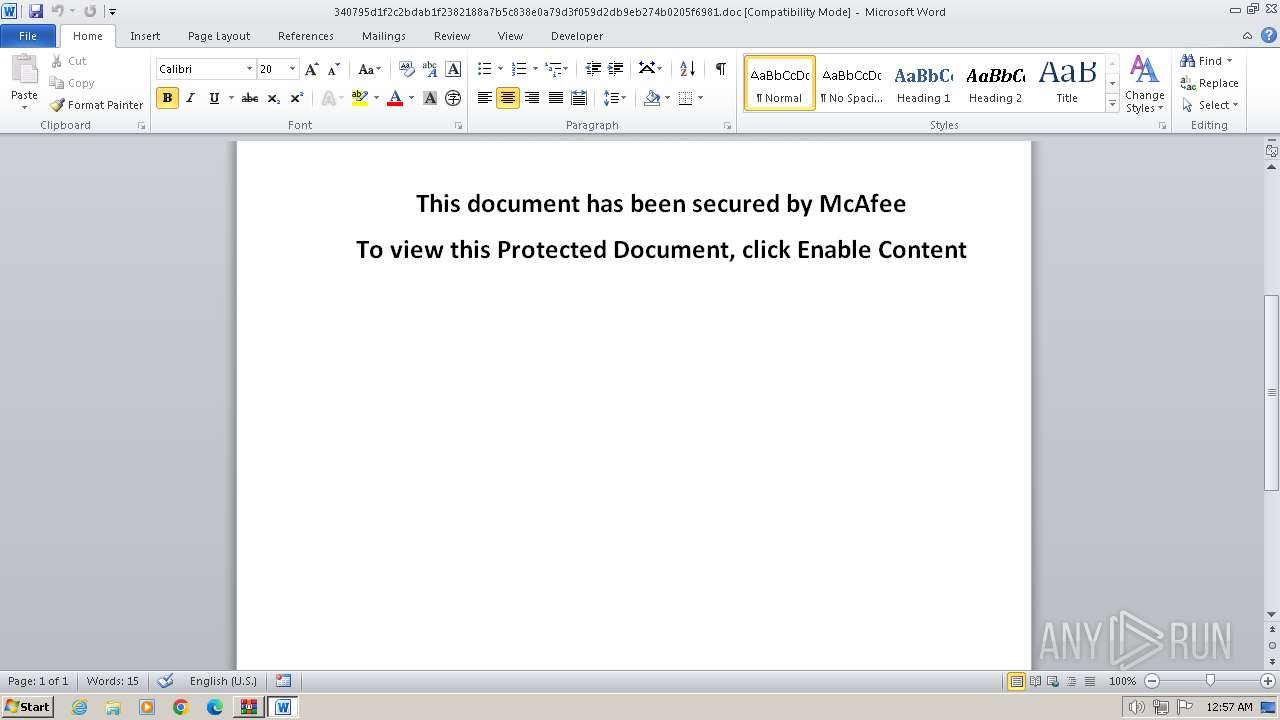Click Select button in Editing
This screenshot has width=1280, height=720.
click(1209, 105)
